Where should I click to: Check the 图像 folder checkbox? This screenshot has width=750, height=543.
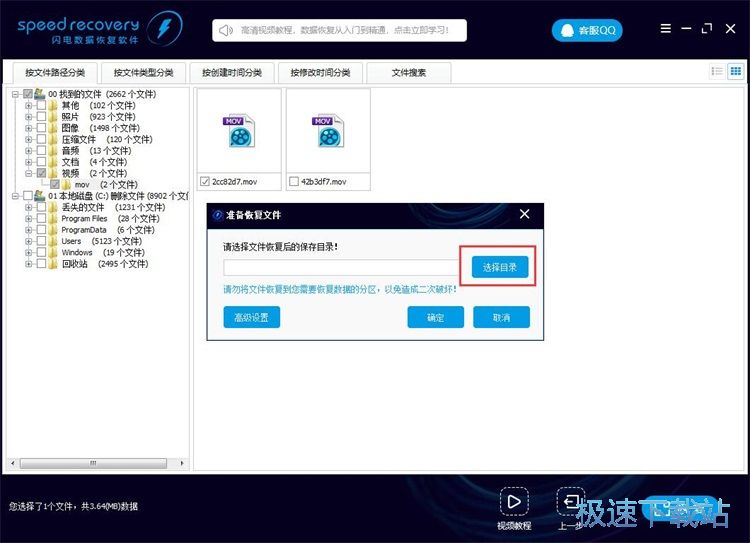(x=42, y=128)
